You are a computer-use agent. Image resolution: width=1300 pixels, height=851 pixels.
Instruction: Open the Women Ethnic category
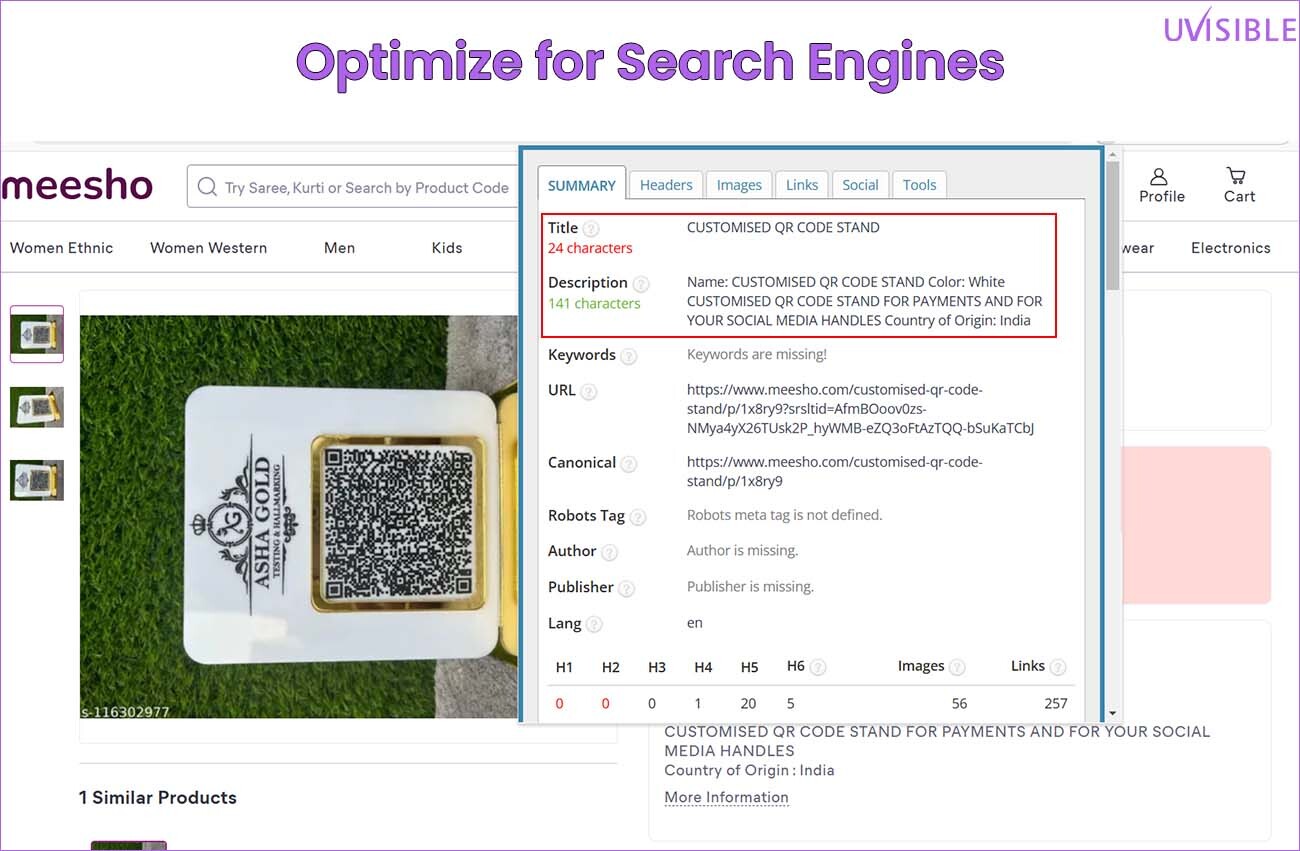click(61, 248)
